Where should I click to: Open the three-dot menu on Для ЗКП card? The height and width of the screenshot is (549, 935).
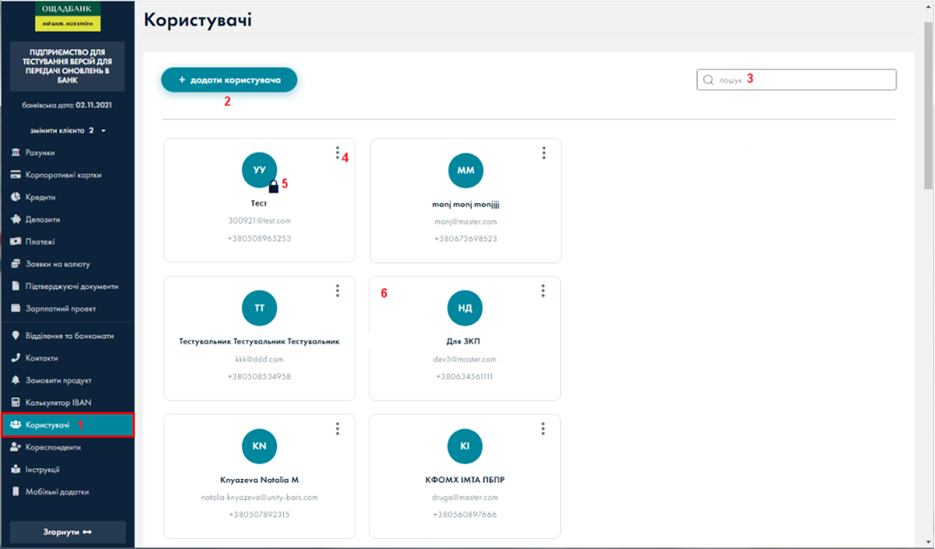point(544,291)
